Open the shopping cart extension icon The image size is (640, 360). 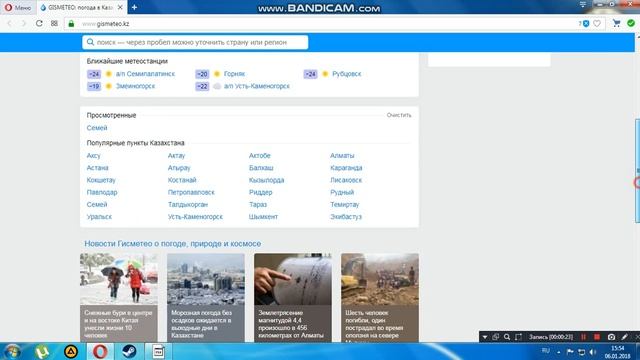click(617, 24)
